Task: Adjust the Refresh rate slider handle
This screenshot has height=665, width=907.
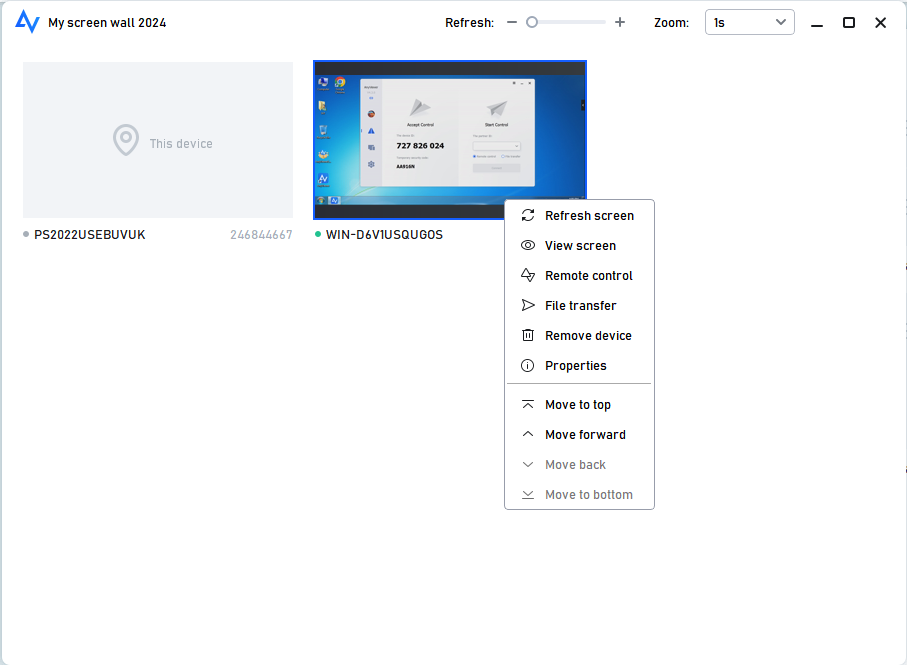Action: point(531,20)
